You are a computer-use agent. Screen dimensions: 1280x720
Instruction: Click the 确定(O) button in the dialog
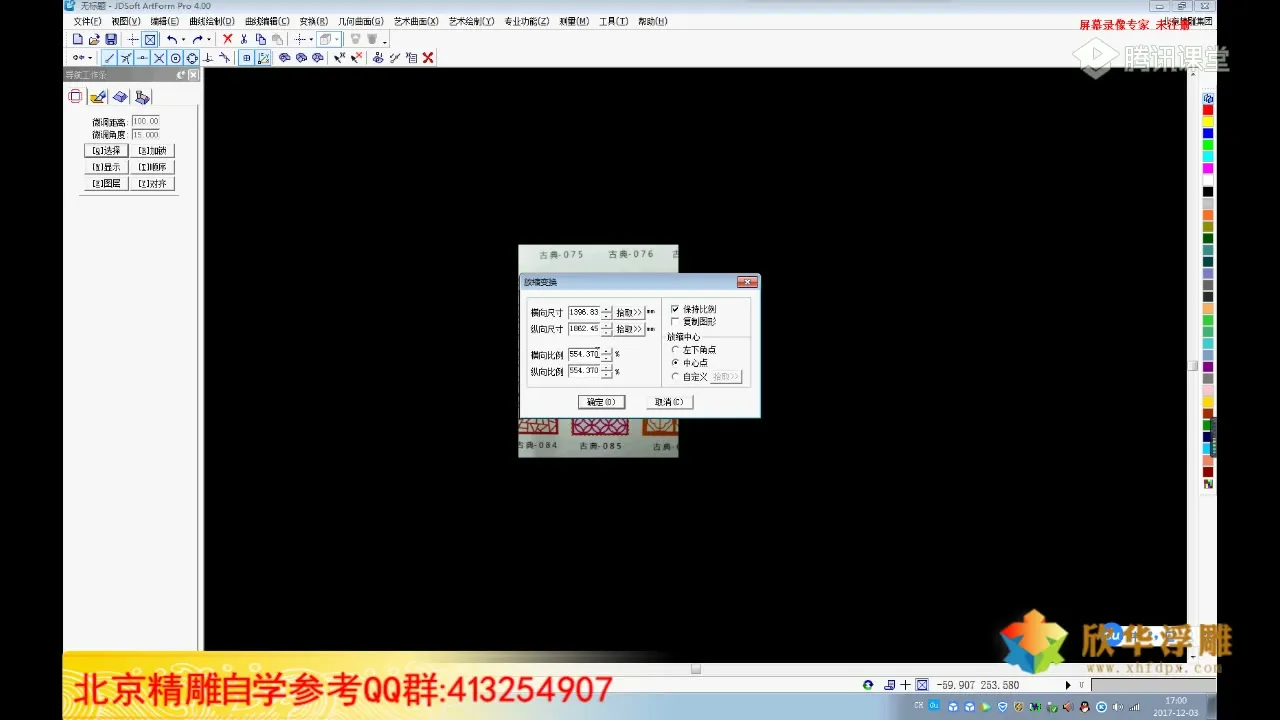click(x=601, y=402)
